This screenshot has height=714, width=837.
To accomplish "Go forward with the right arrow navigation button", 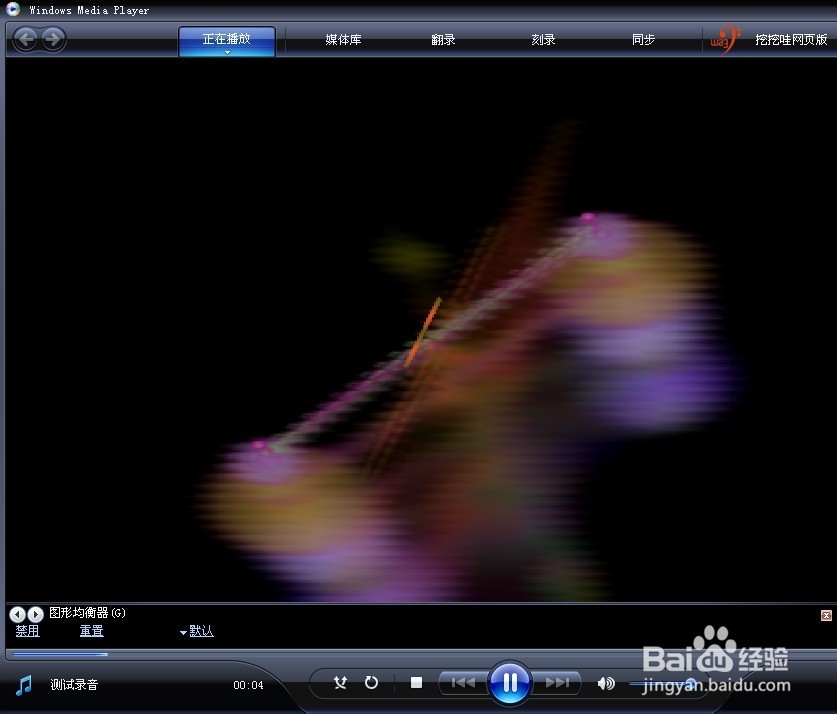I will [x=53, y=39].
